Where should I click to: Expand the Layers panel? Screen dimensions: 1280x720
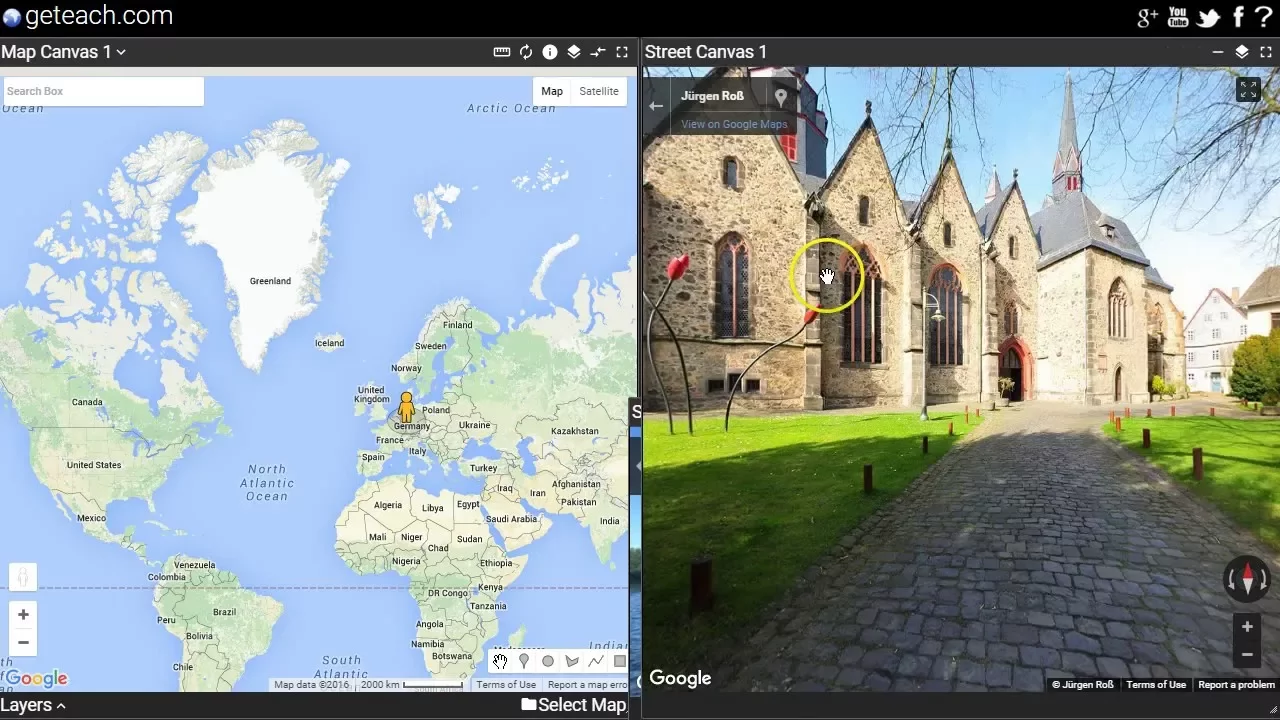(x=33, y=705)
